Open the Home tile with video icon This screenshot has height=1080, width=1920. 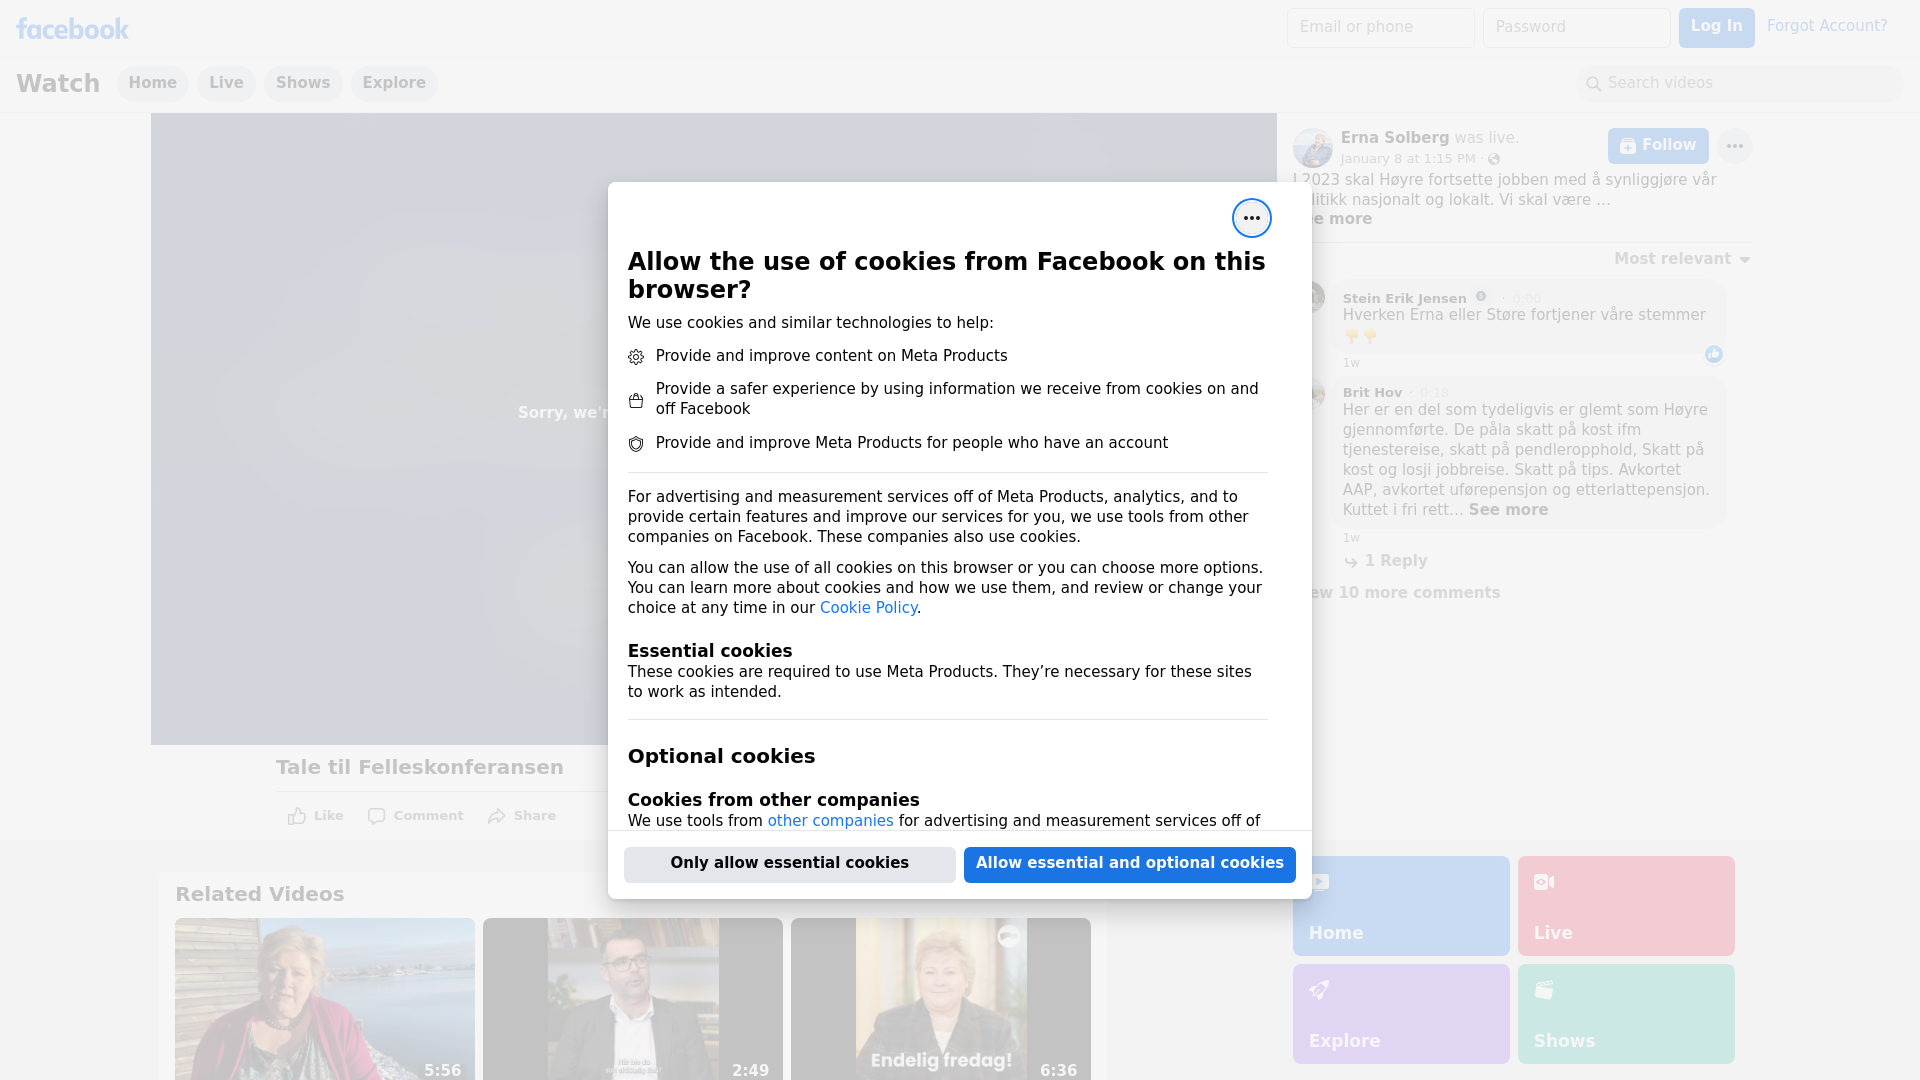point(1400,906)
